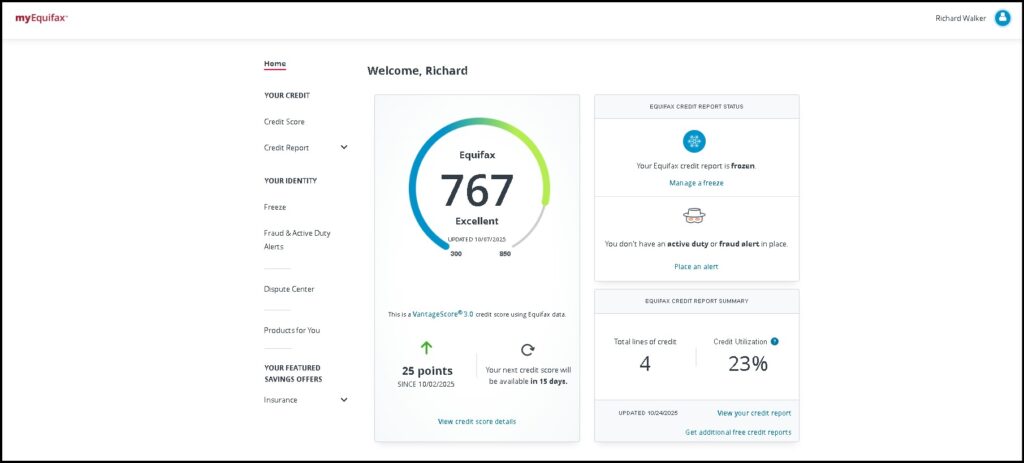Open the user profile avatar icon
Viewport: 1024px width, 463px height.
click(x=1002, y=18)
